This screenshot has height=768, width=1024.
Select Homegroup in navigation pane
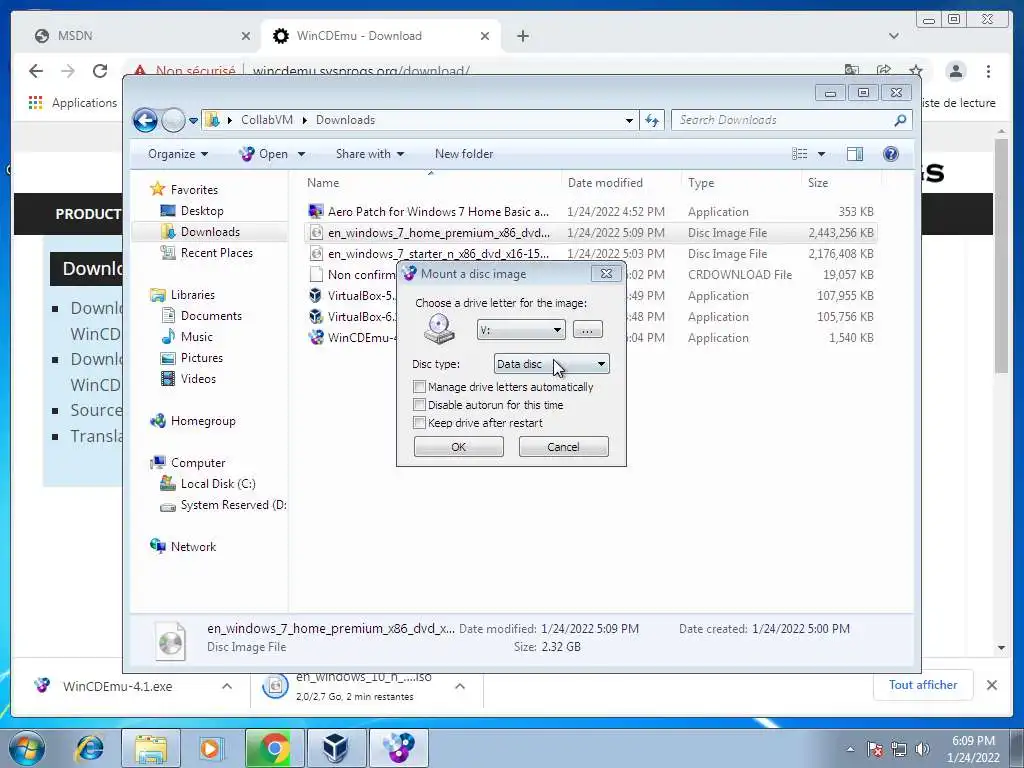(x=202, y=421)
